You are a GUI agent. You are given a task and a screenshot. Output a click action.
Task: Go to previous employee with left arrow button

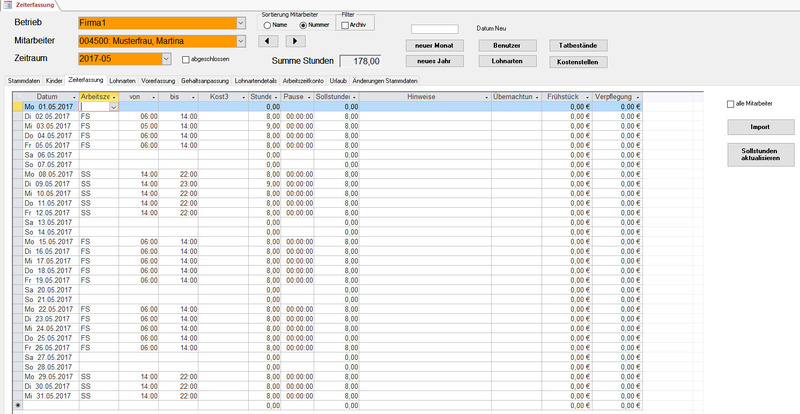[268, 40]
